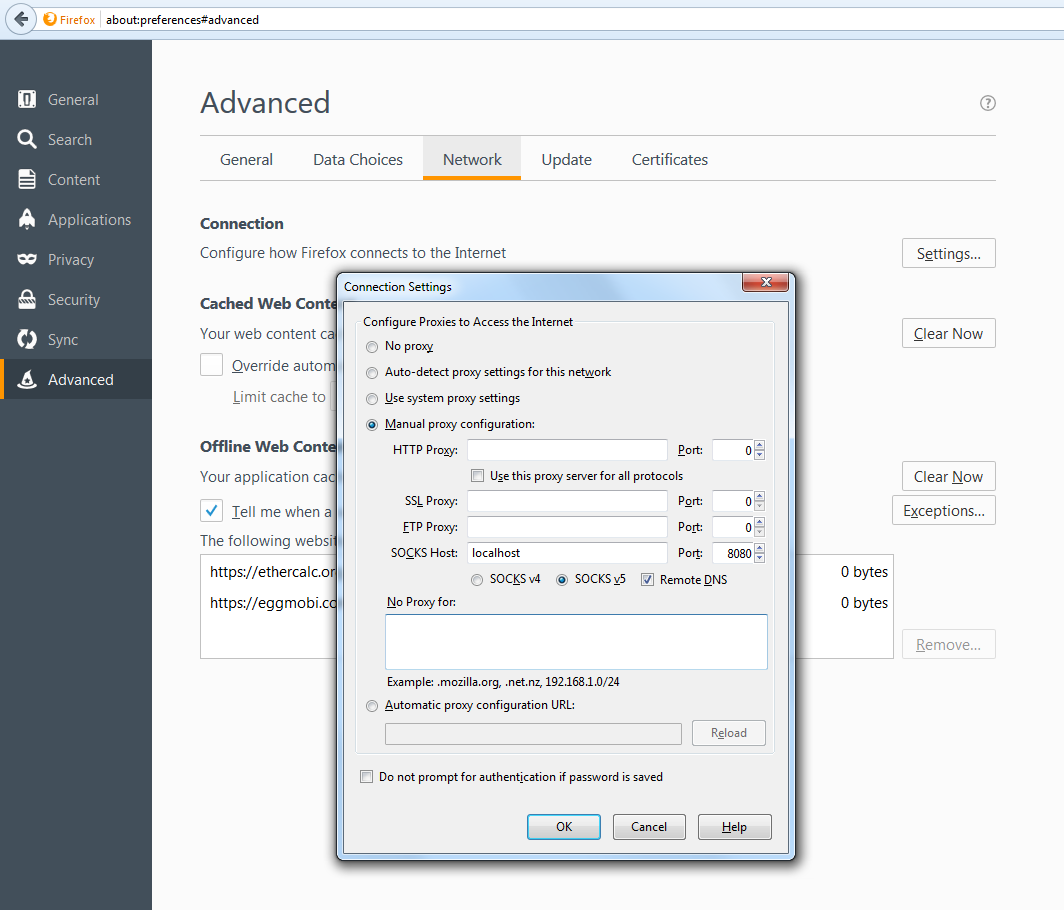Viewport: 1064px width, 910px height.
Task: Choose SOCKS v4 protocol
Action: coord(477,580)
